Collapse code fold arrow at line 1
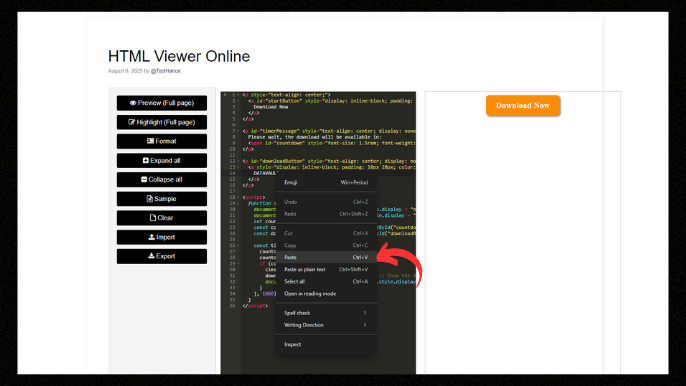The height and width of the screenshot is (386, 686). [238, 95]
